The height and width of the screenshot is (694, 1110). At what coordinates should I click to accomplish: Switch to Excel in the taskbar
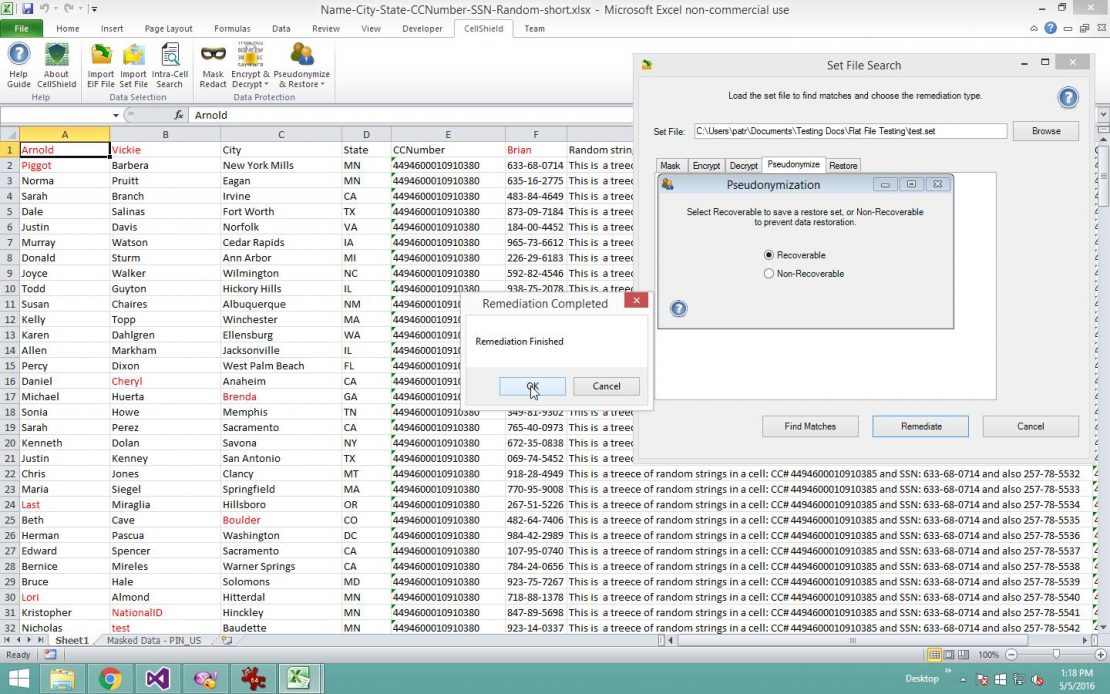299,679
